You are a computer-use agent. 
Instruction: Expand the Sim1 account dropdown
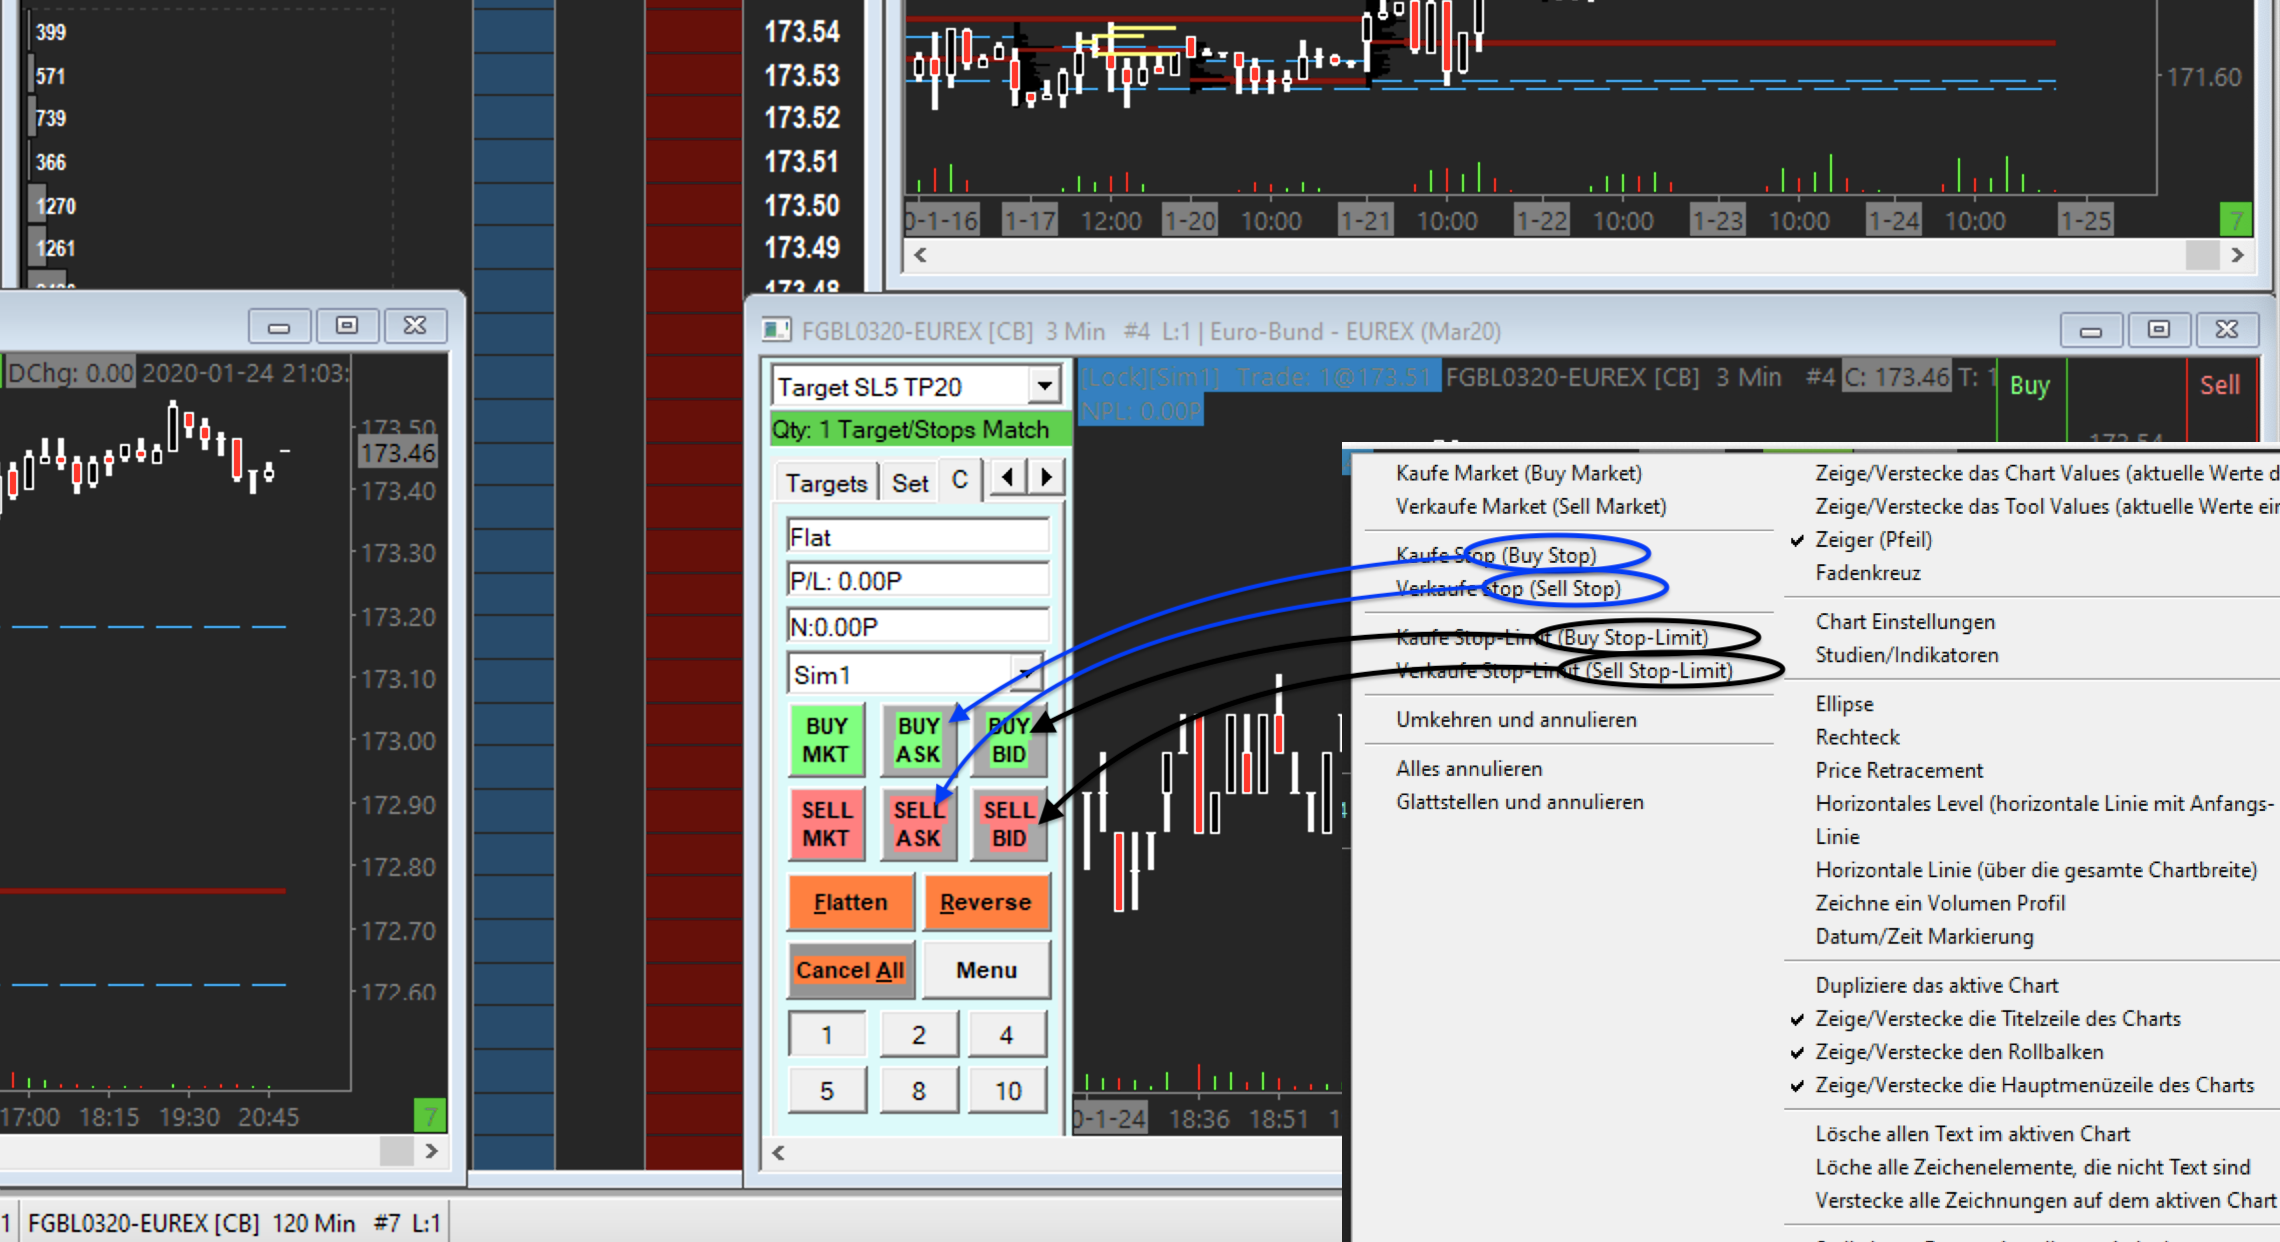(1026, 674)
